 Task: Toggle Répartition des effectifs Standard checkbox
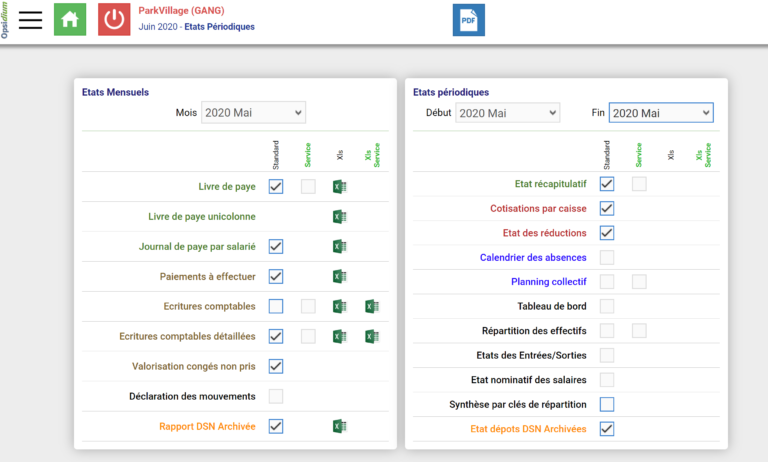pyautogui.click(x=607, y=331)
